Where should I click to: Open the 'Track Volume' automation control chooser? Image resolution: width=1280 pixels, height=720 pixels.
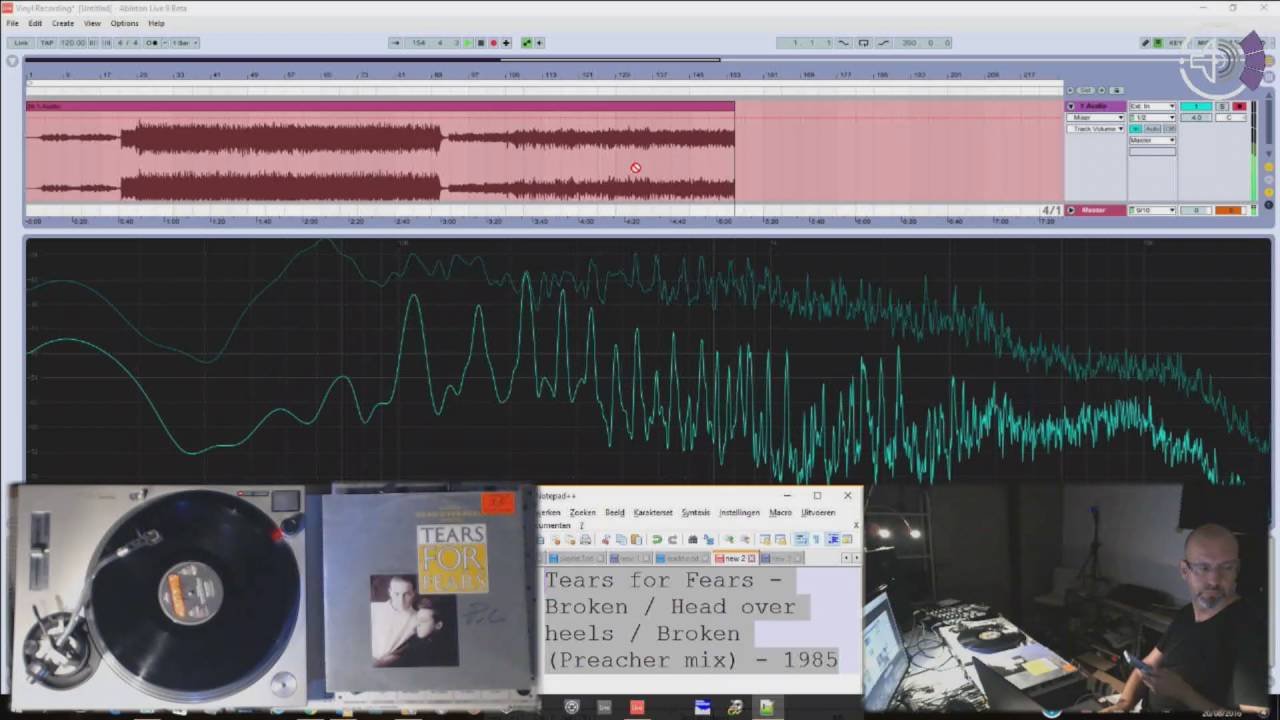coord(1096,129)
